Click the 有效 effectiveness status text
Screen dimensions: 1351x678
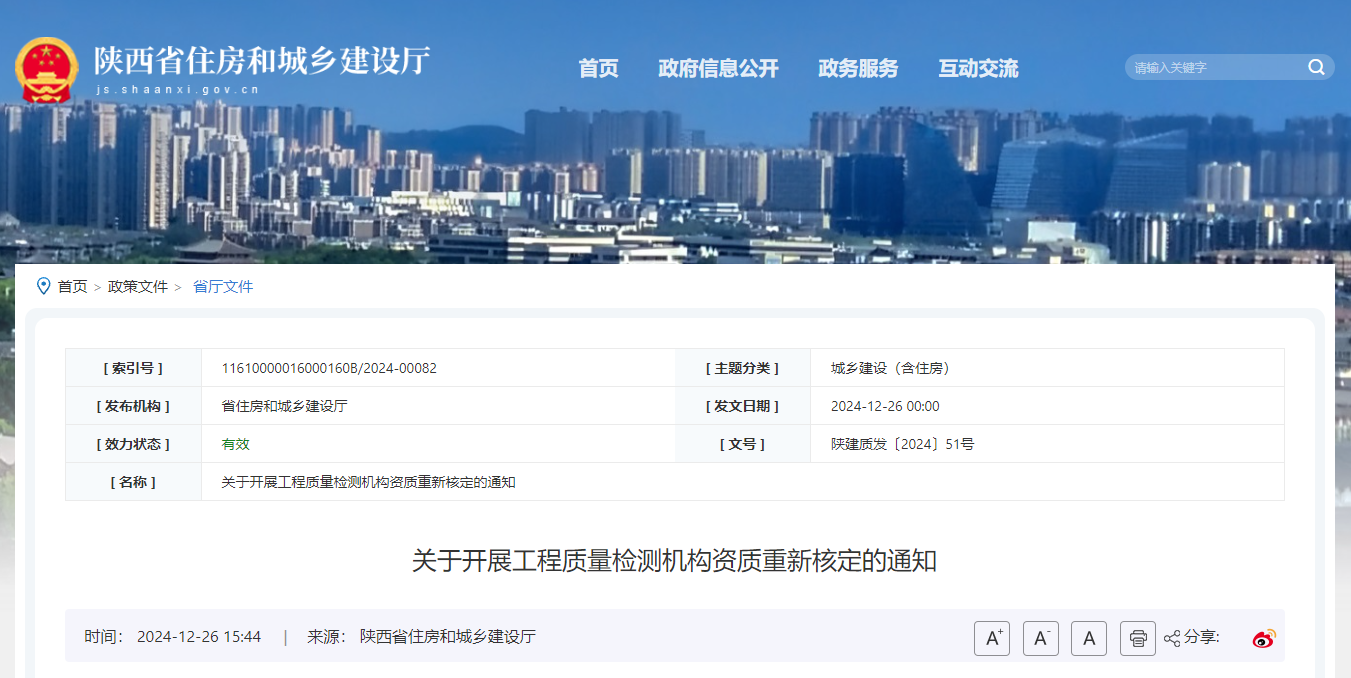click(236, 444)
